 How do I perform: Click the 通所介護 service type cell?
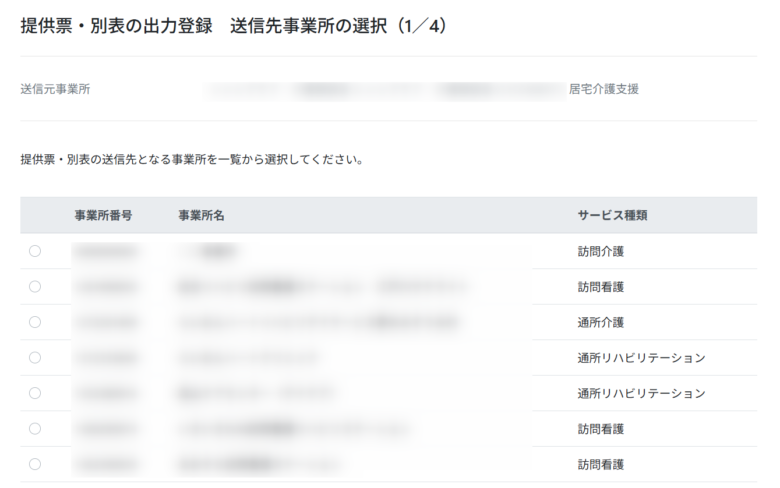[x=600, y=322]
